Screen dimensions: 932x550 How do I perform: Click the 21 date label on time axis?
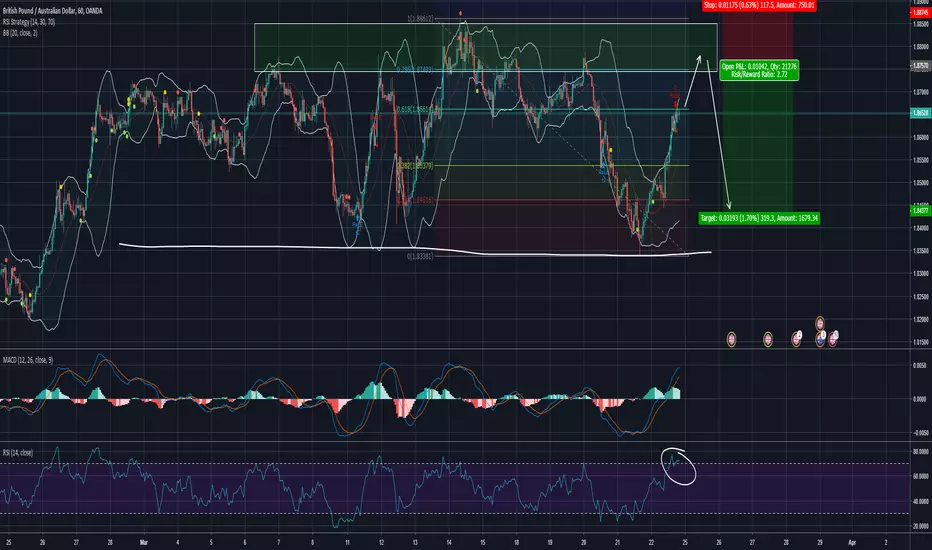click(617, 542)
